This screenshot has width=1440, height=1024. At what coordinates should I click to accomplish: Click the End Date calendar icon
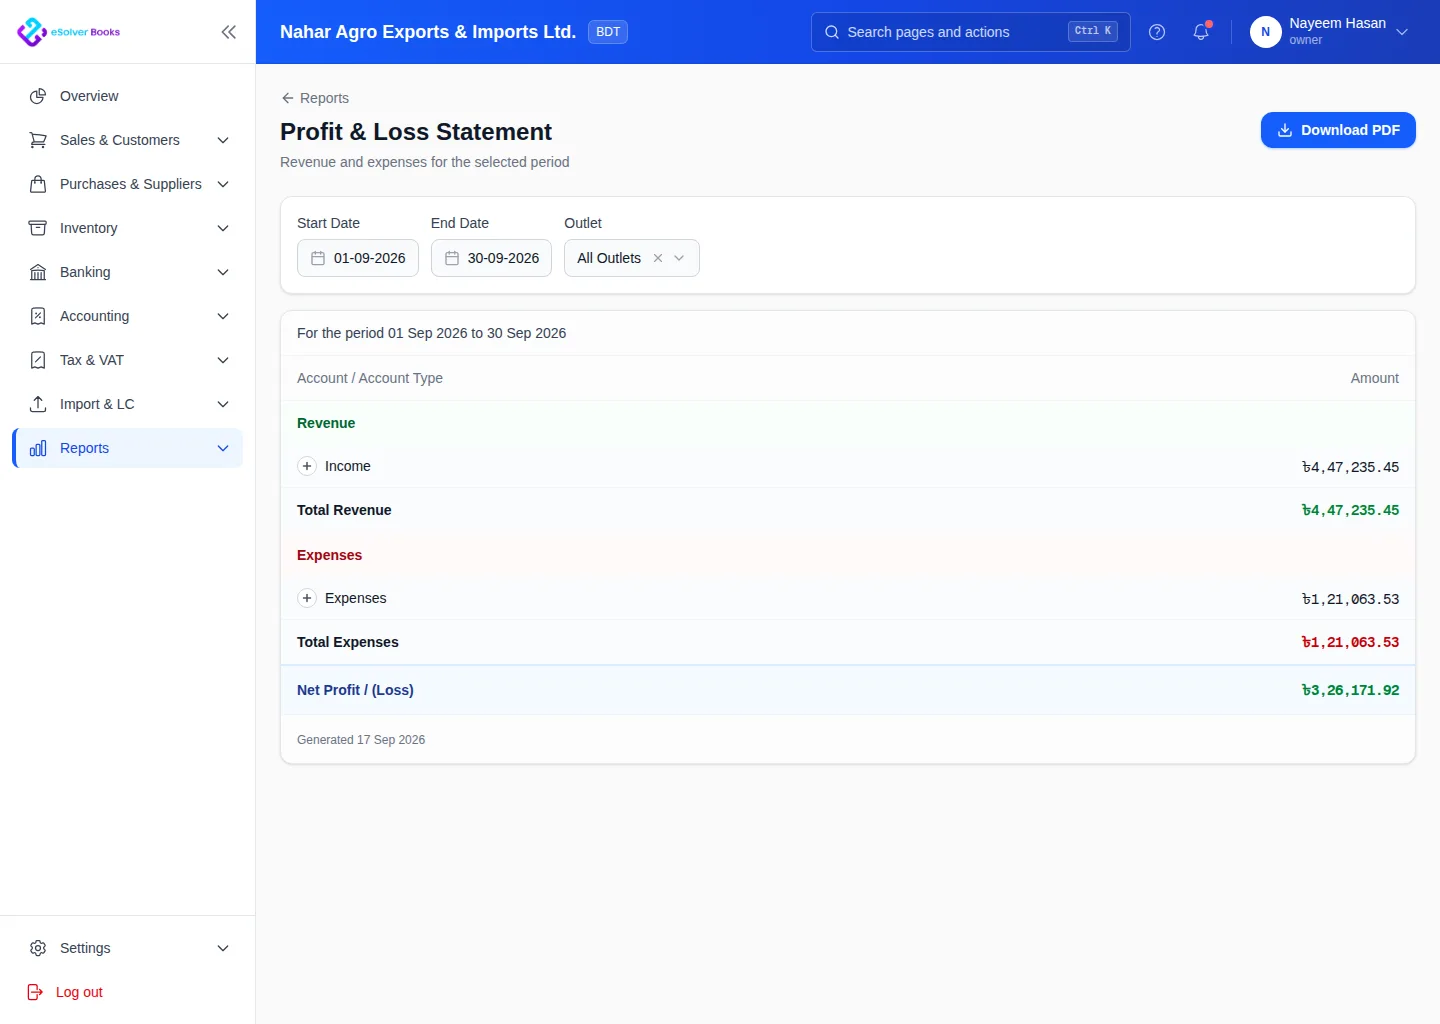pyautogui.click(x=452, y=258)
